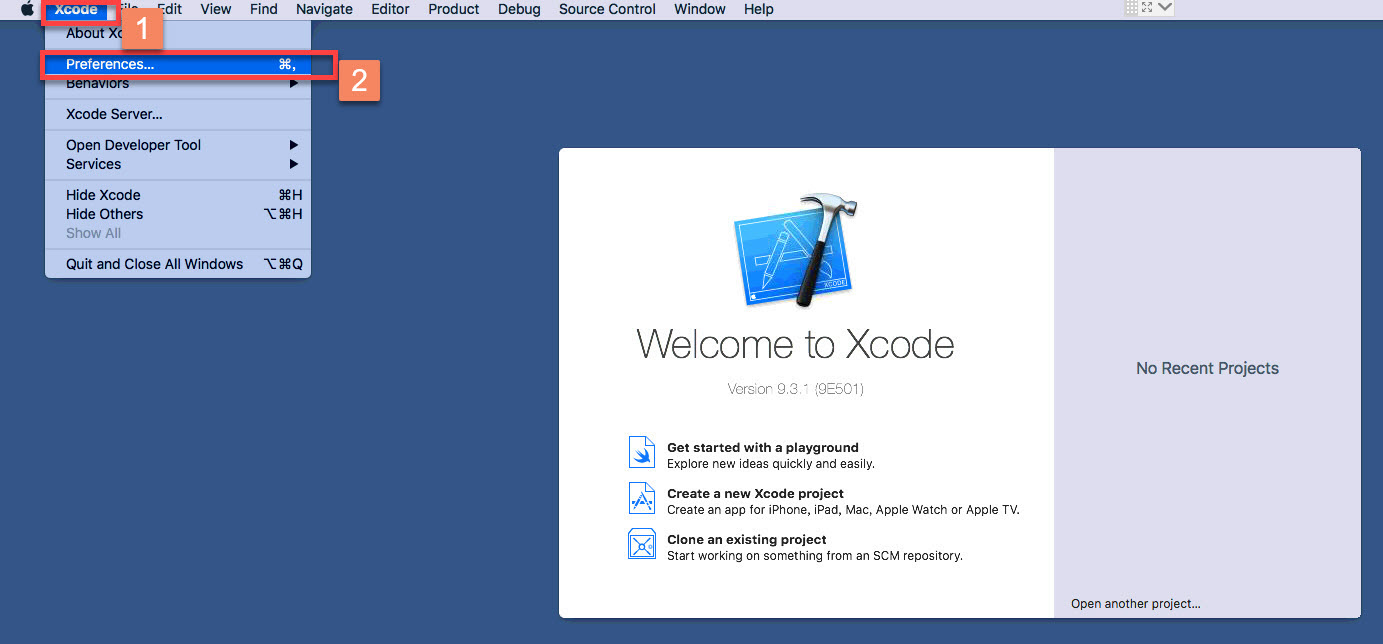1383x644 pixels.
Task: Choose Quit and Close All Windows
Action: [x=178, y=264]
